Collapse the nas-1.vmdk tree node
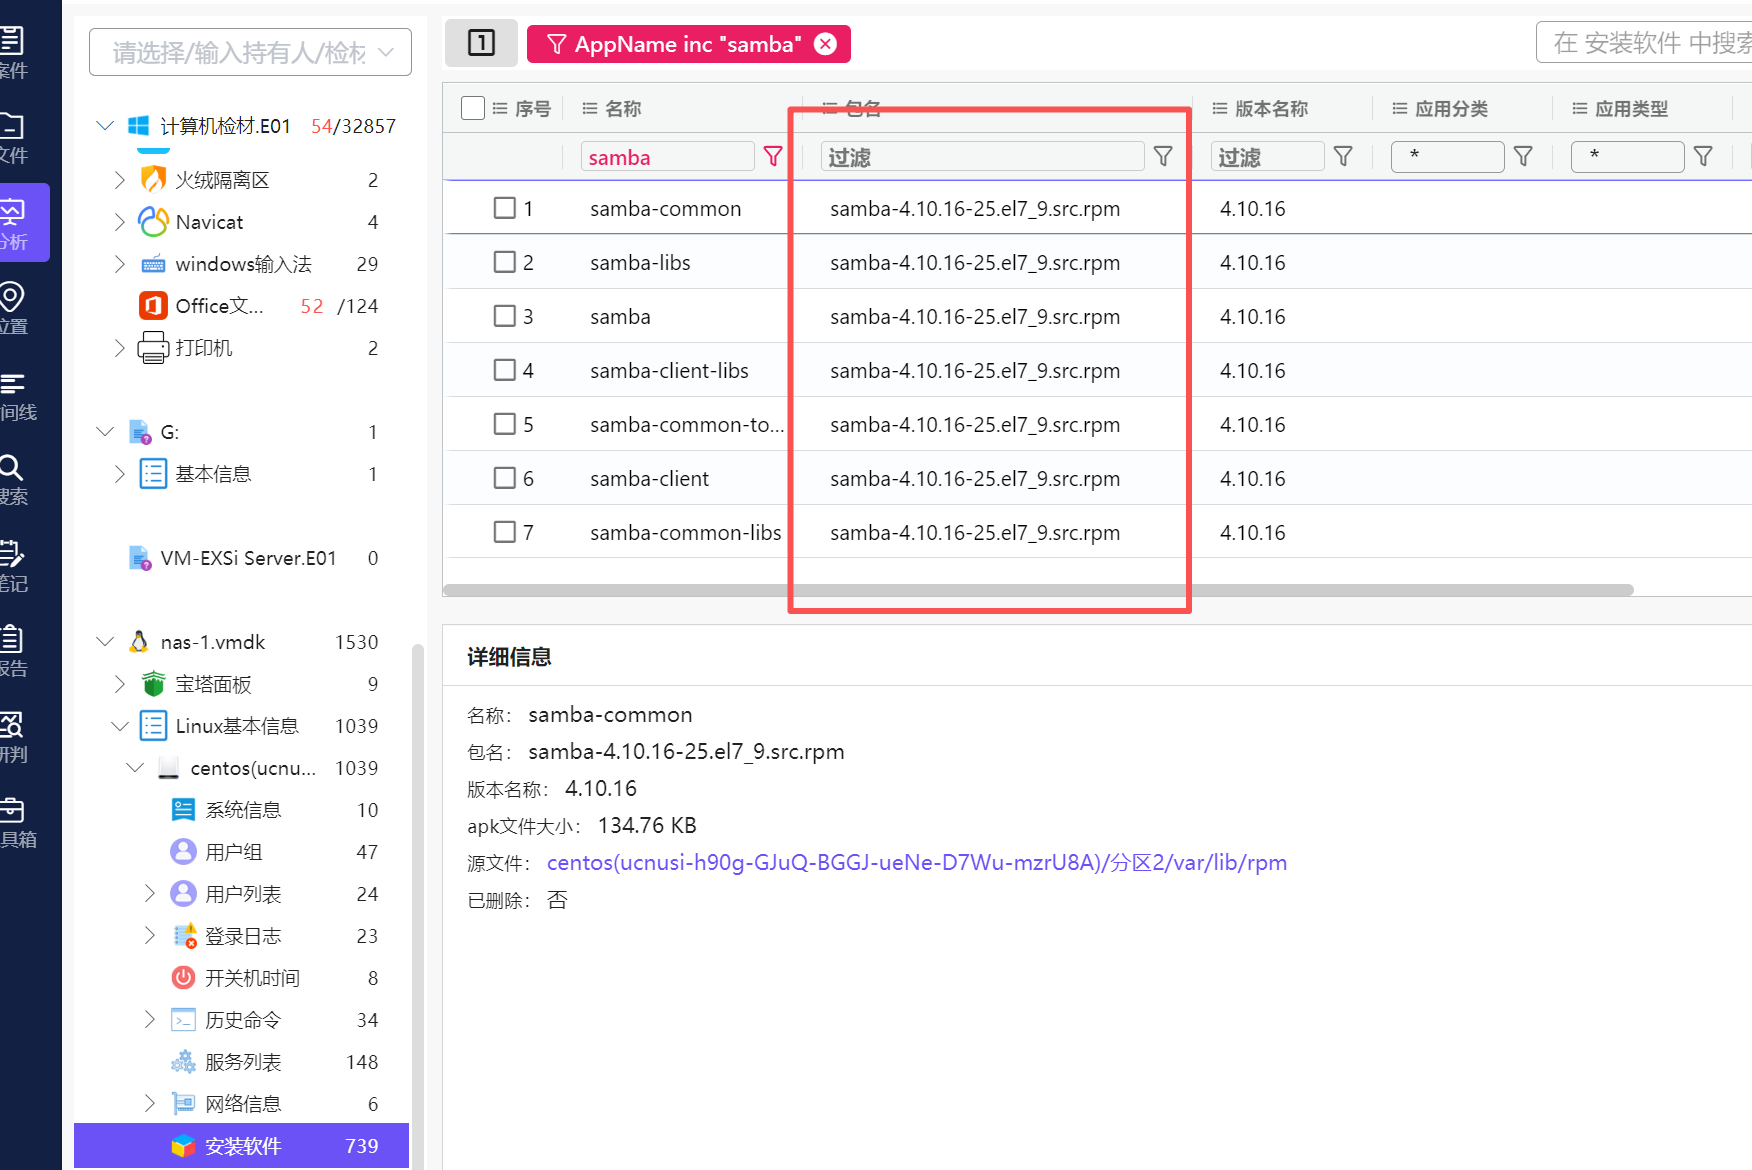This screenshot has width=1752, height=1170. 105,642
